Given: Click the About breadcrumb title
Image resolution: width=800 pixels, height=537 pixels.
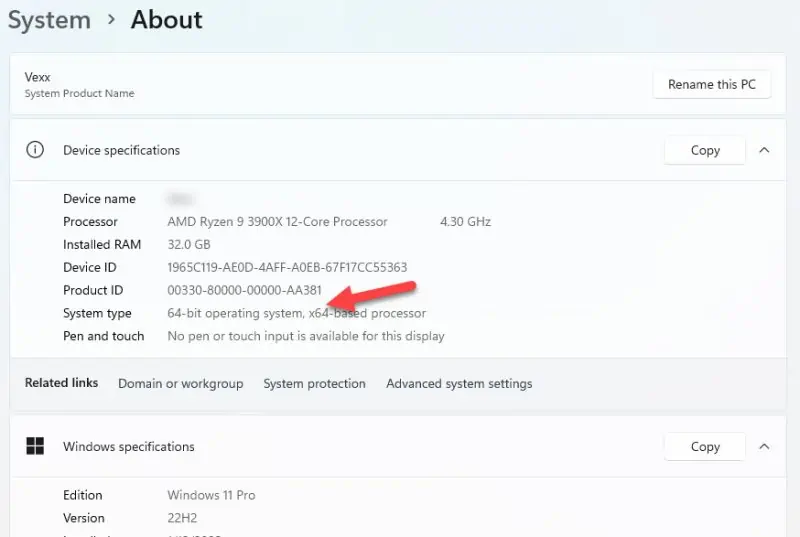Looking at the screenshot, I should [166, 20].
